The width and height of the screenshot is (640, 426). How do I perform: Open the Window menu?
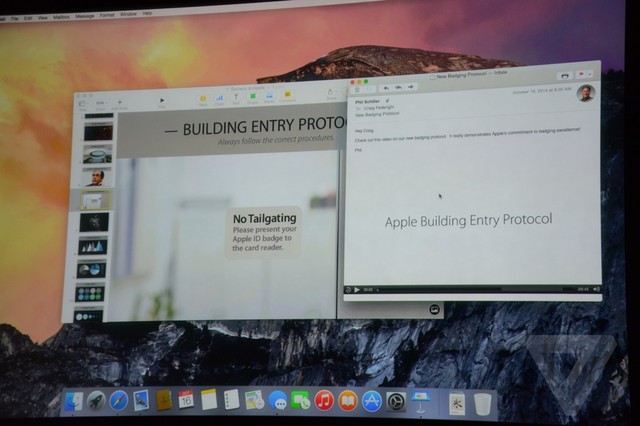[128, 14]
